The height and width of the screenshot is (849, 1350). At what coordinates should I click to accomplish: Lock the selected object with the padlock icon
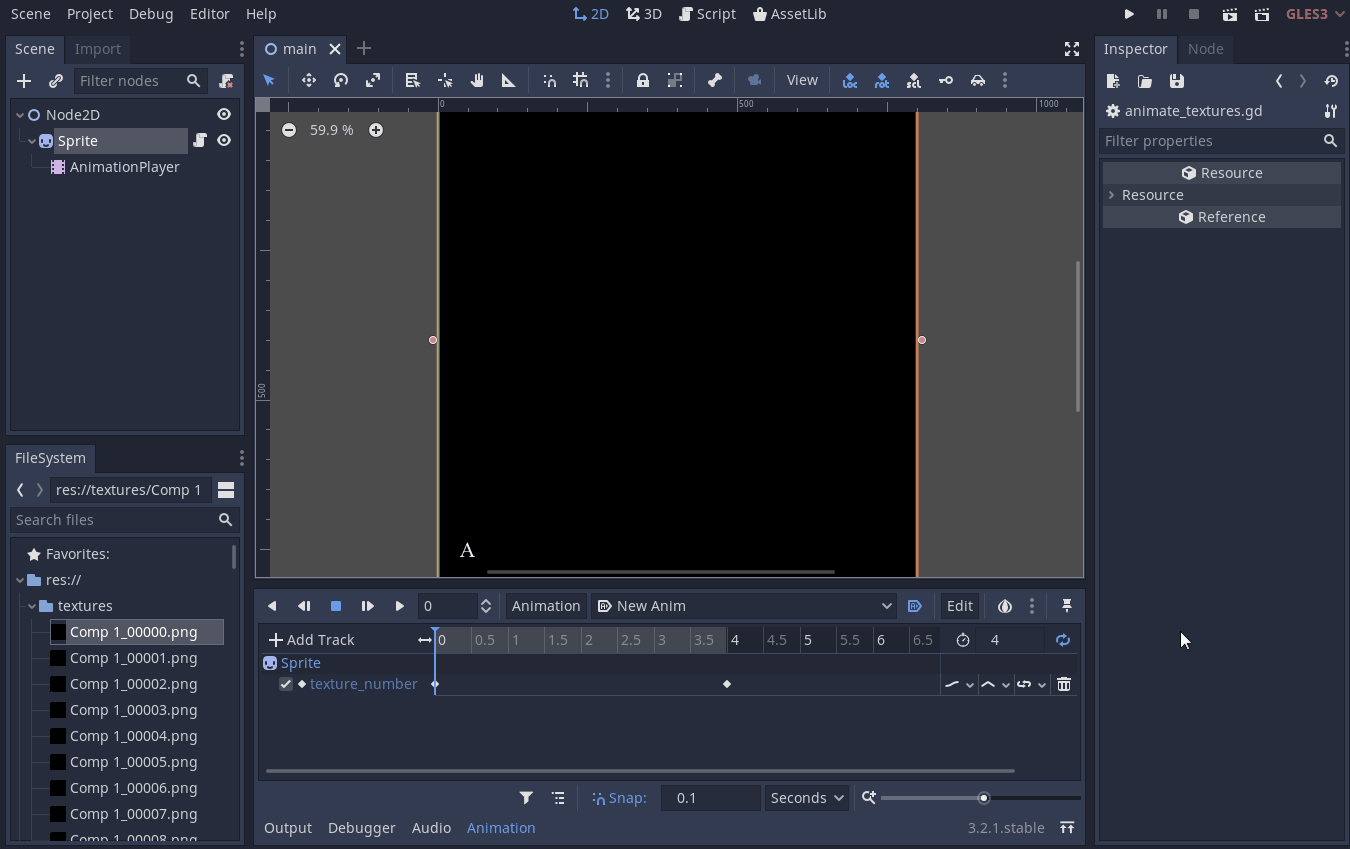coord(643,80)
